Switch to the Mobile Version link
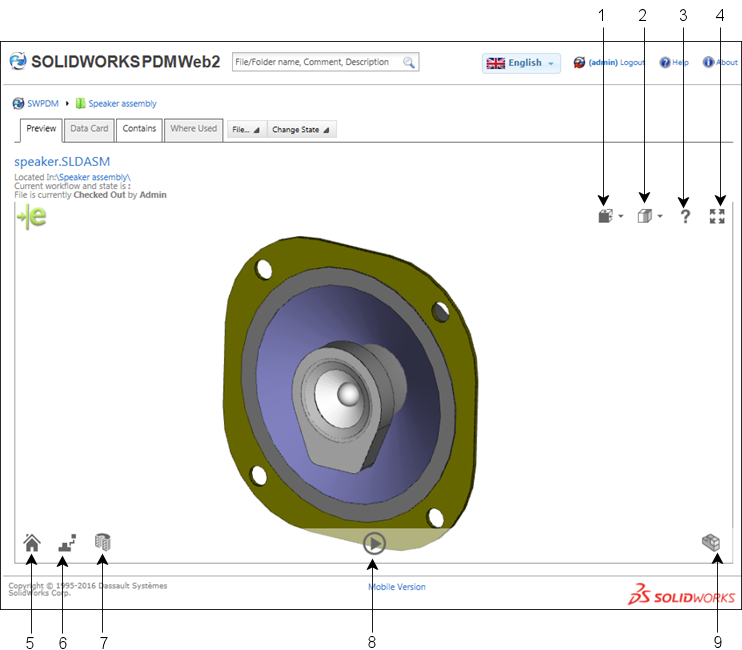The width and height of the screenshot is (742, 650). tap(397, 587)
